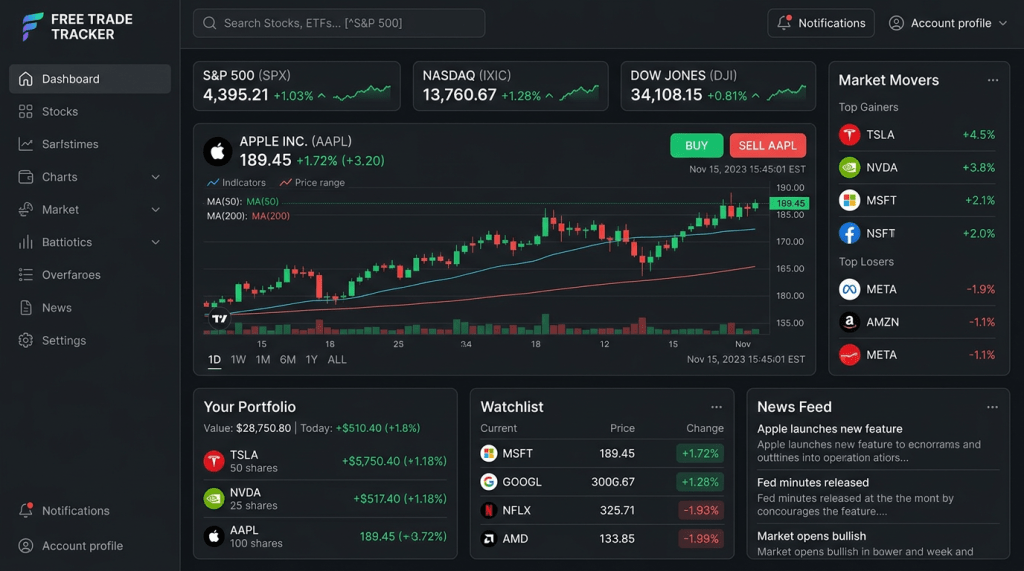Click the TSLA icon in Your Portfolio

(214, 461)
